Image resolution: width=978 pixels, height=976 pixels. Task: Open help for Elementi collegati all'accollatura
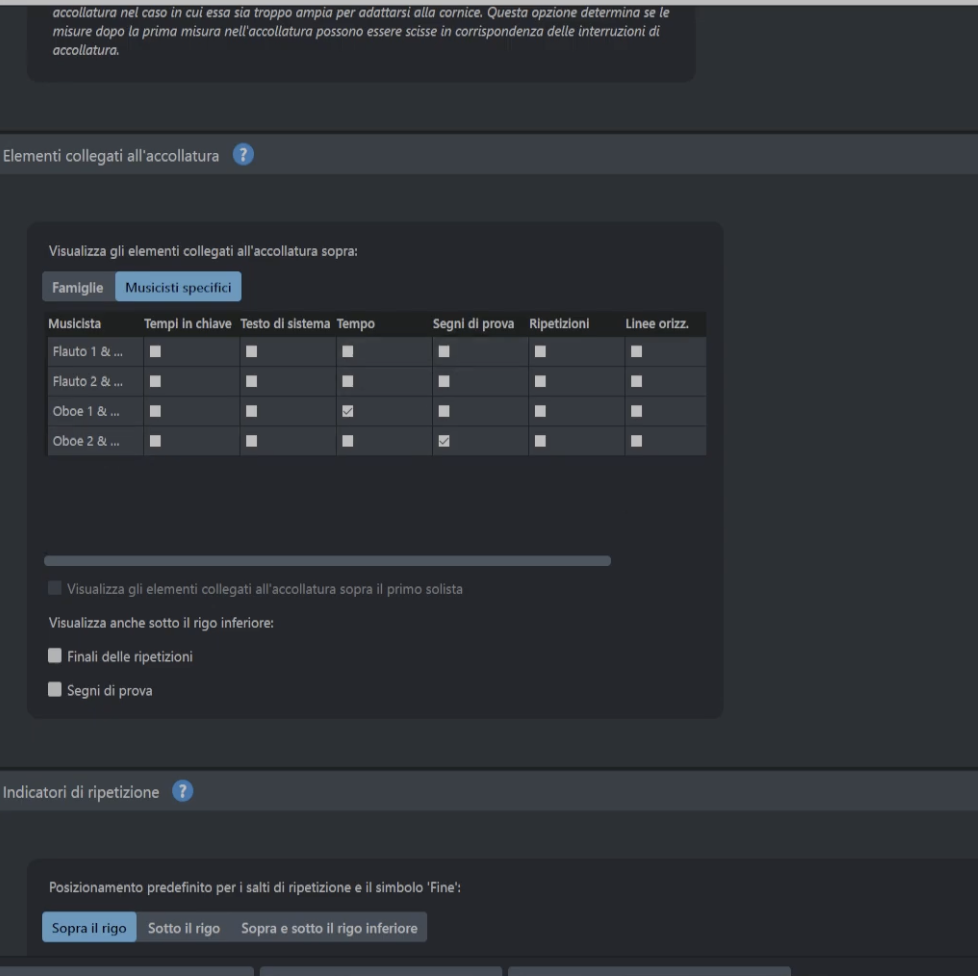244,155
